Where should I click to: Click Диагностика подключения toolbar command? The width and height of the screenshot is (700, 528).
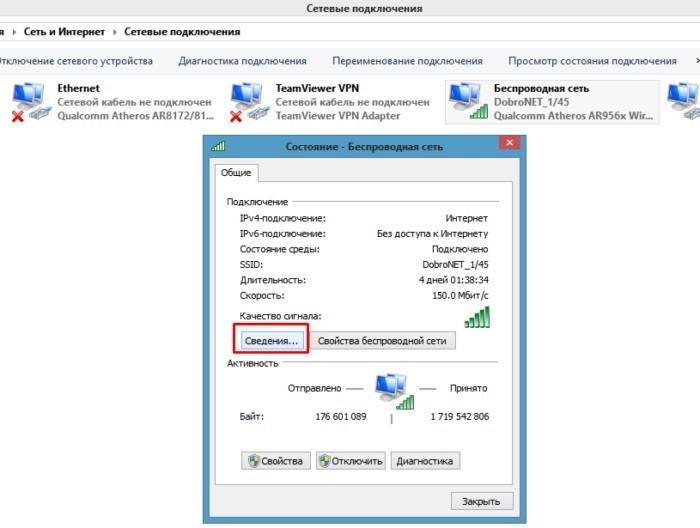[242, 61]
